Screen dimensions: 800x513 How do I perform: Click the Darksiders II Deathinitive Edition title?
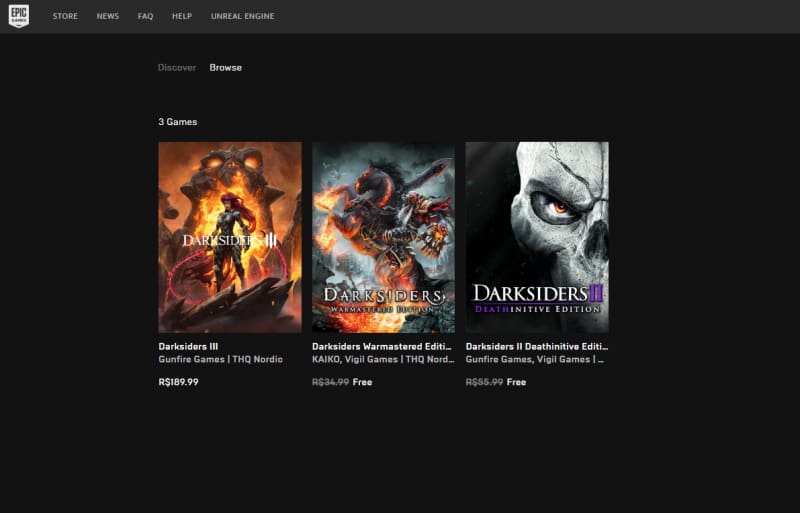(537, 347)
